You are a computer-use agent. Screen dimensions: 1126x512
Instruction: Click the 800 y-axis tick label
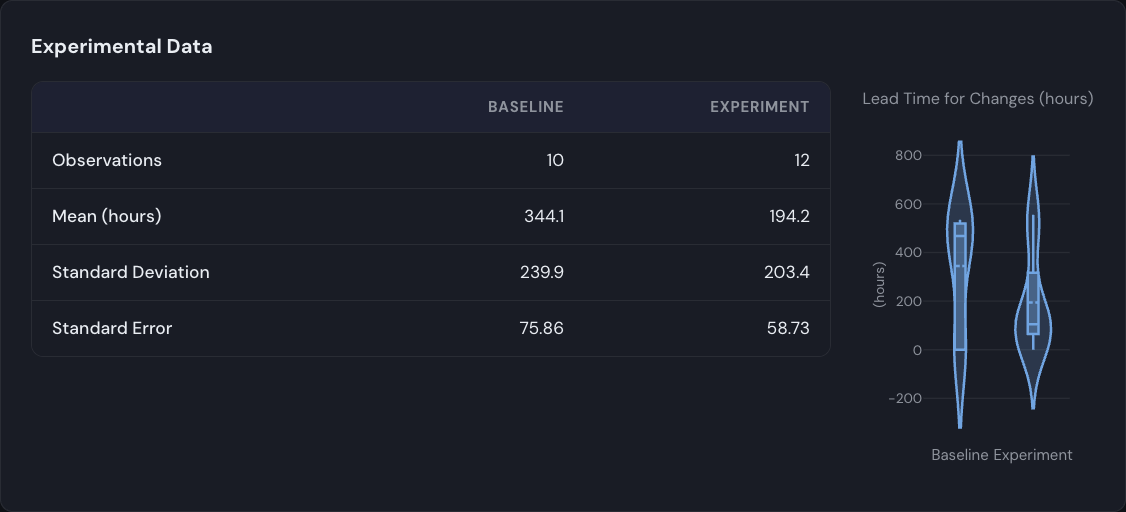click(x=908, y=155)
